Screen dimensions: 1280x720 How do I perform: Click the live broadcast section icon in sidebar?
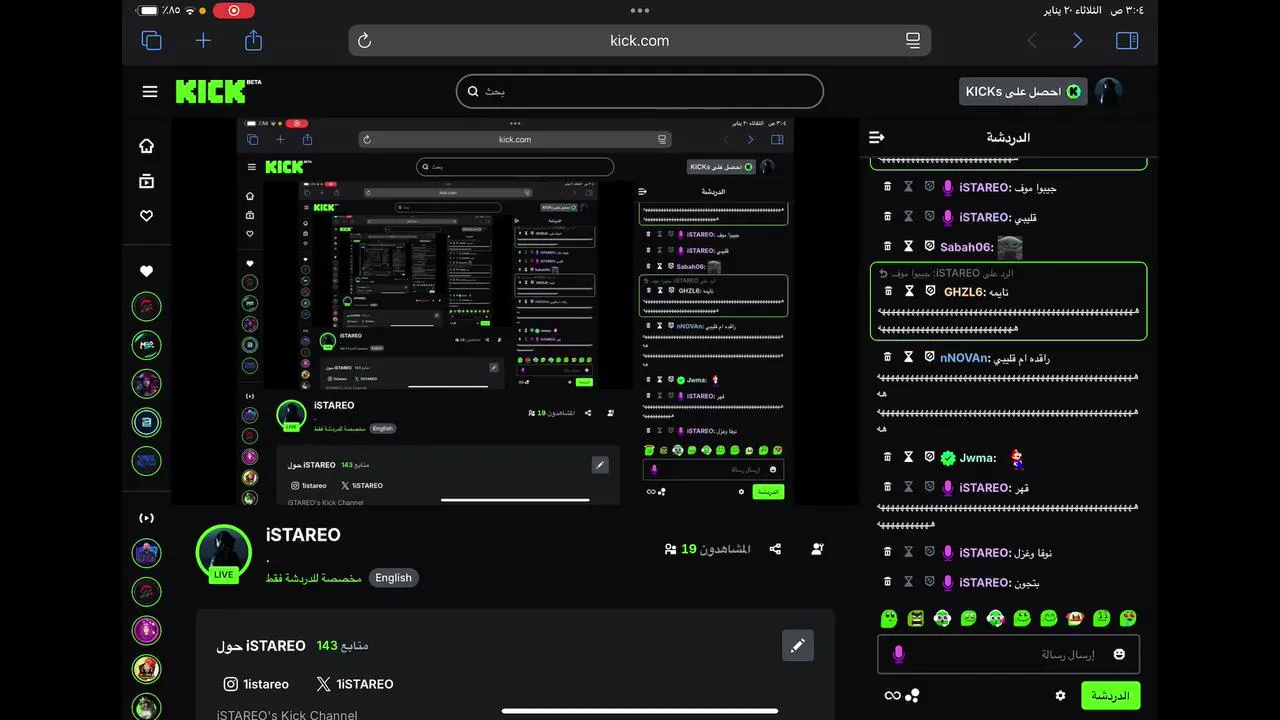tap(147, 518)
